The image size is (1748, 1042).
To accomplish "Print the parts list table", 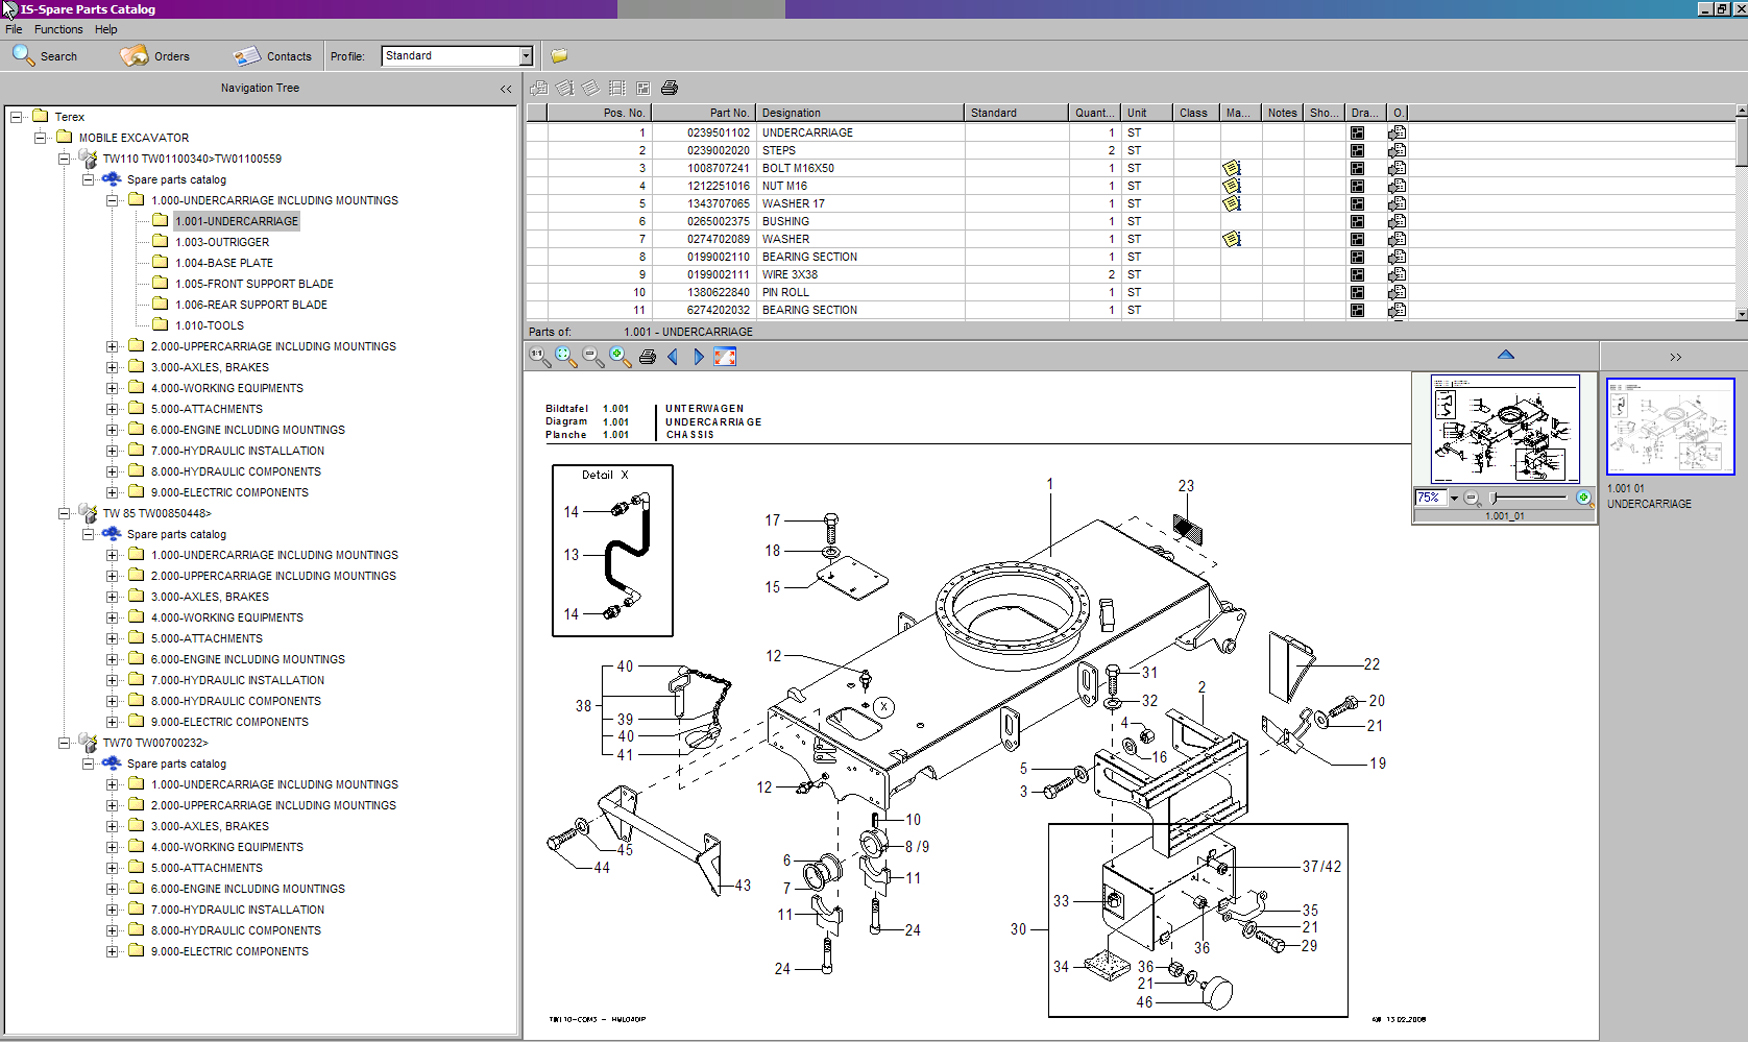I will [669, 88].
